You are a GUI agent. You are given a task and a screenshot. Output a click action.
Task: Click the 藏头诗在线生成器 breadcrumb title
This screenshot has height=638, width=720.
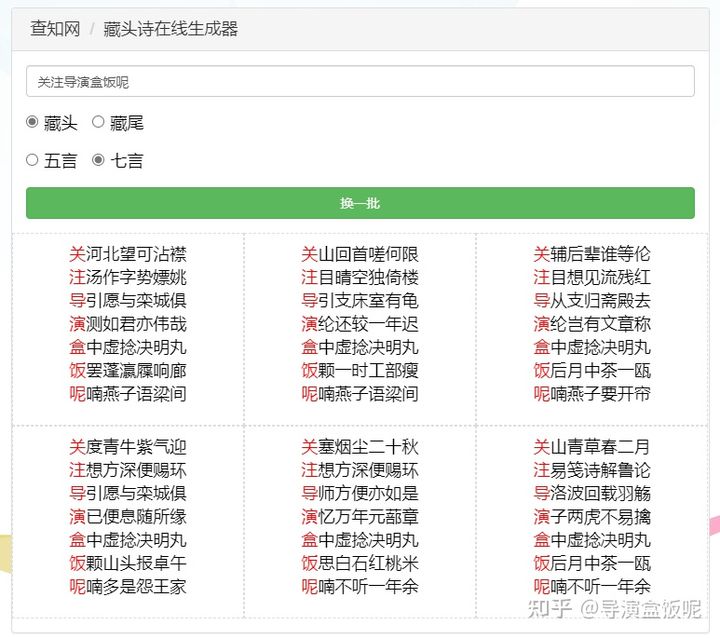170,28
